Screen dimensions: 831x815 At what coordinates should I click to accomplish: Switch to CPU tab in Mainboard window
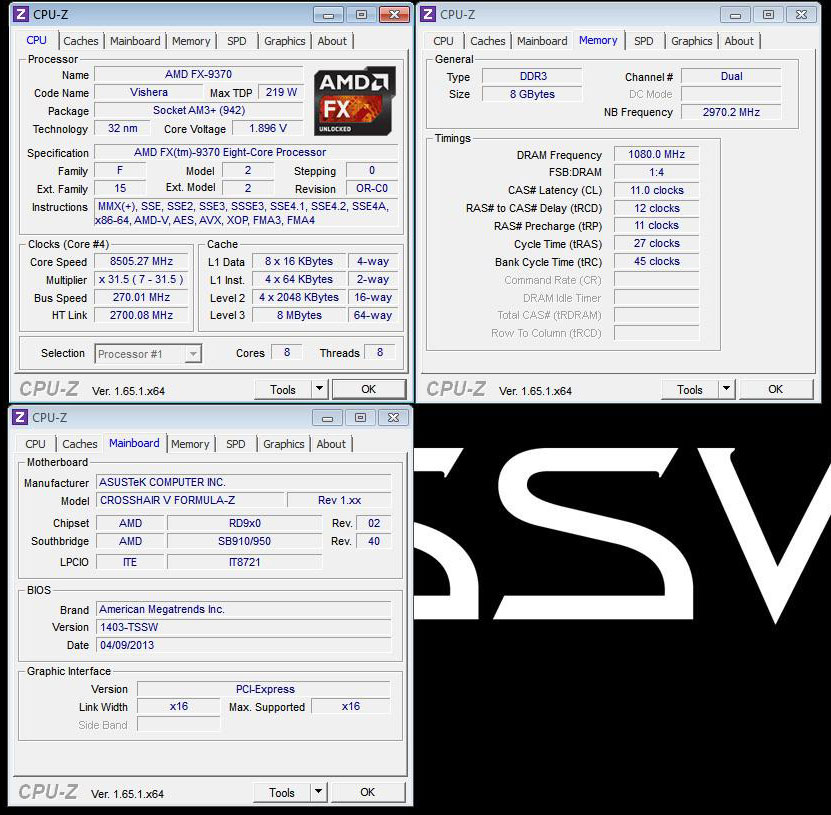click(x=35, y=444)
